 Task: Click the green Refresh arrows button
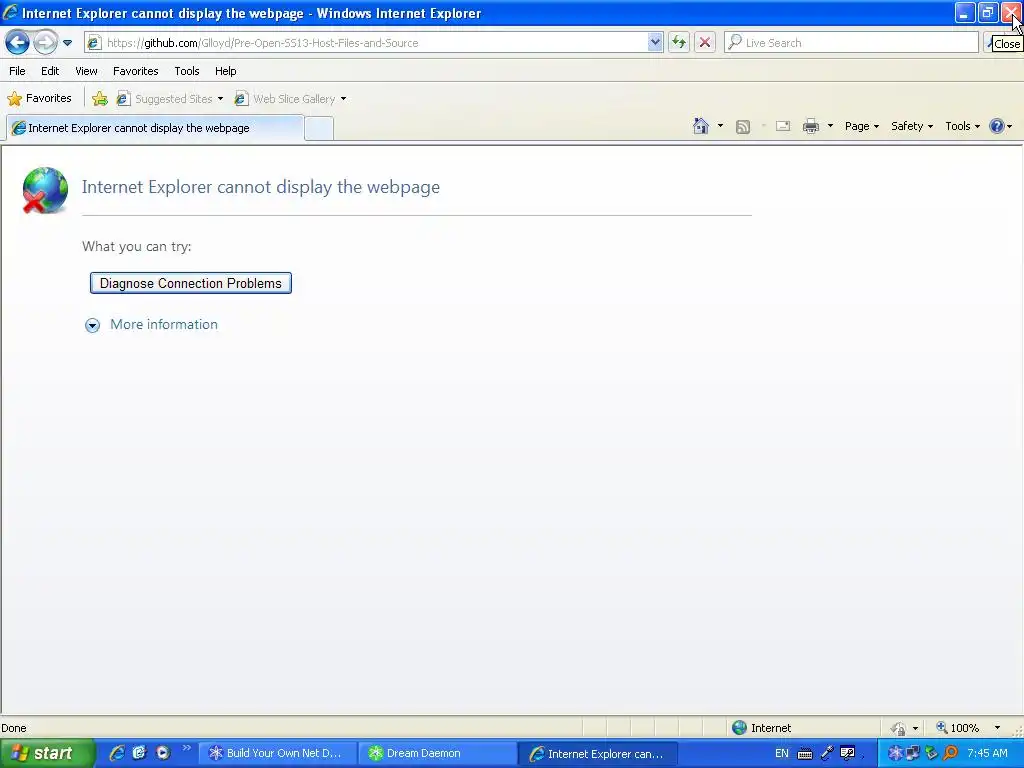click(679, 43)
